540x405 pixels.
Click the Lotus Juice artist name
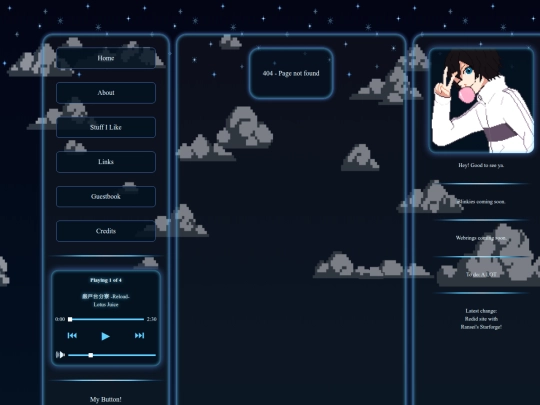tap(106, 305)
